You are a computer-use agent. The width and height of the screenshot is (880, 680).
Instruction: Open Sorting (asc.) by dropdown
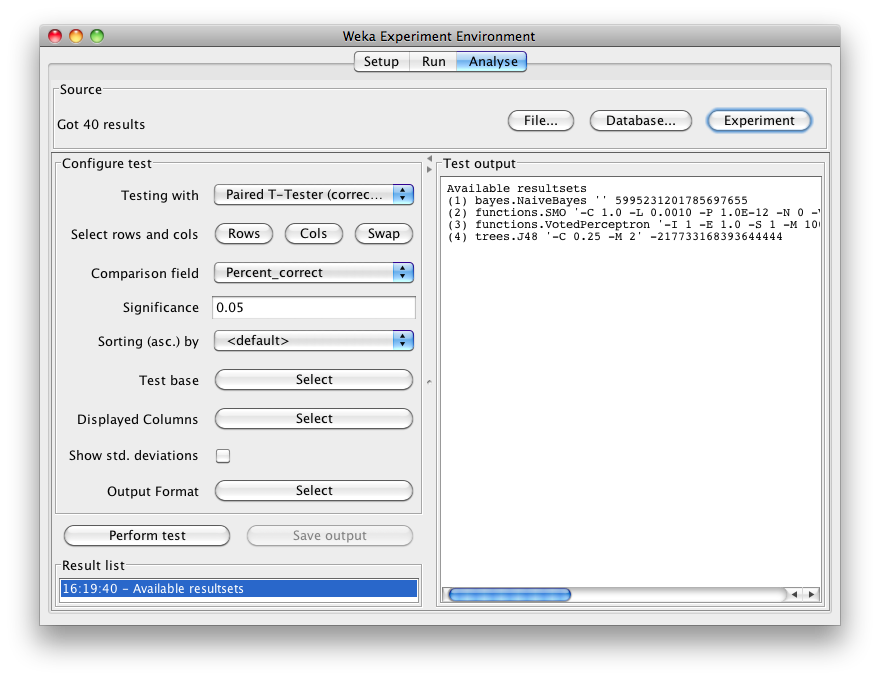[x=314, y=341]
